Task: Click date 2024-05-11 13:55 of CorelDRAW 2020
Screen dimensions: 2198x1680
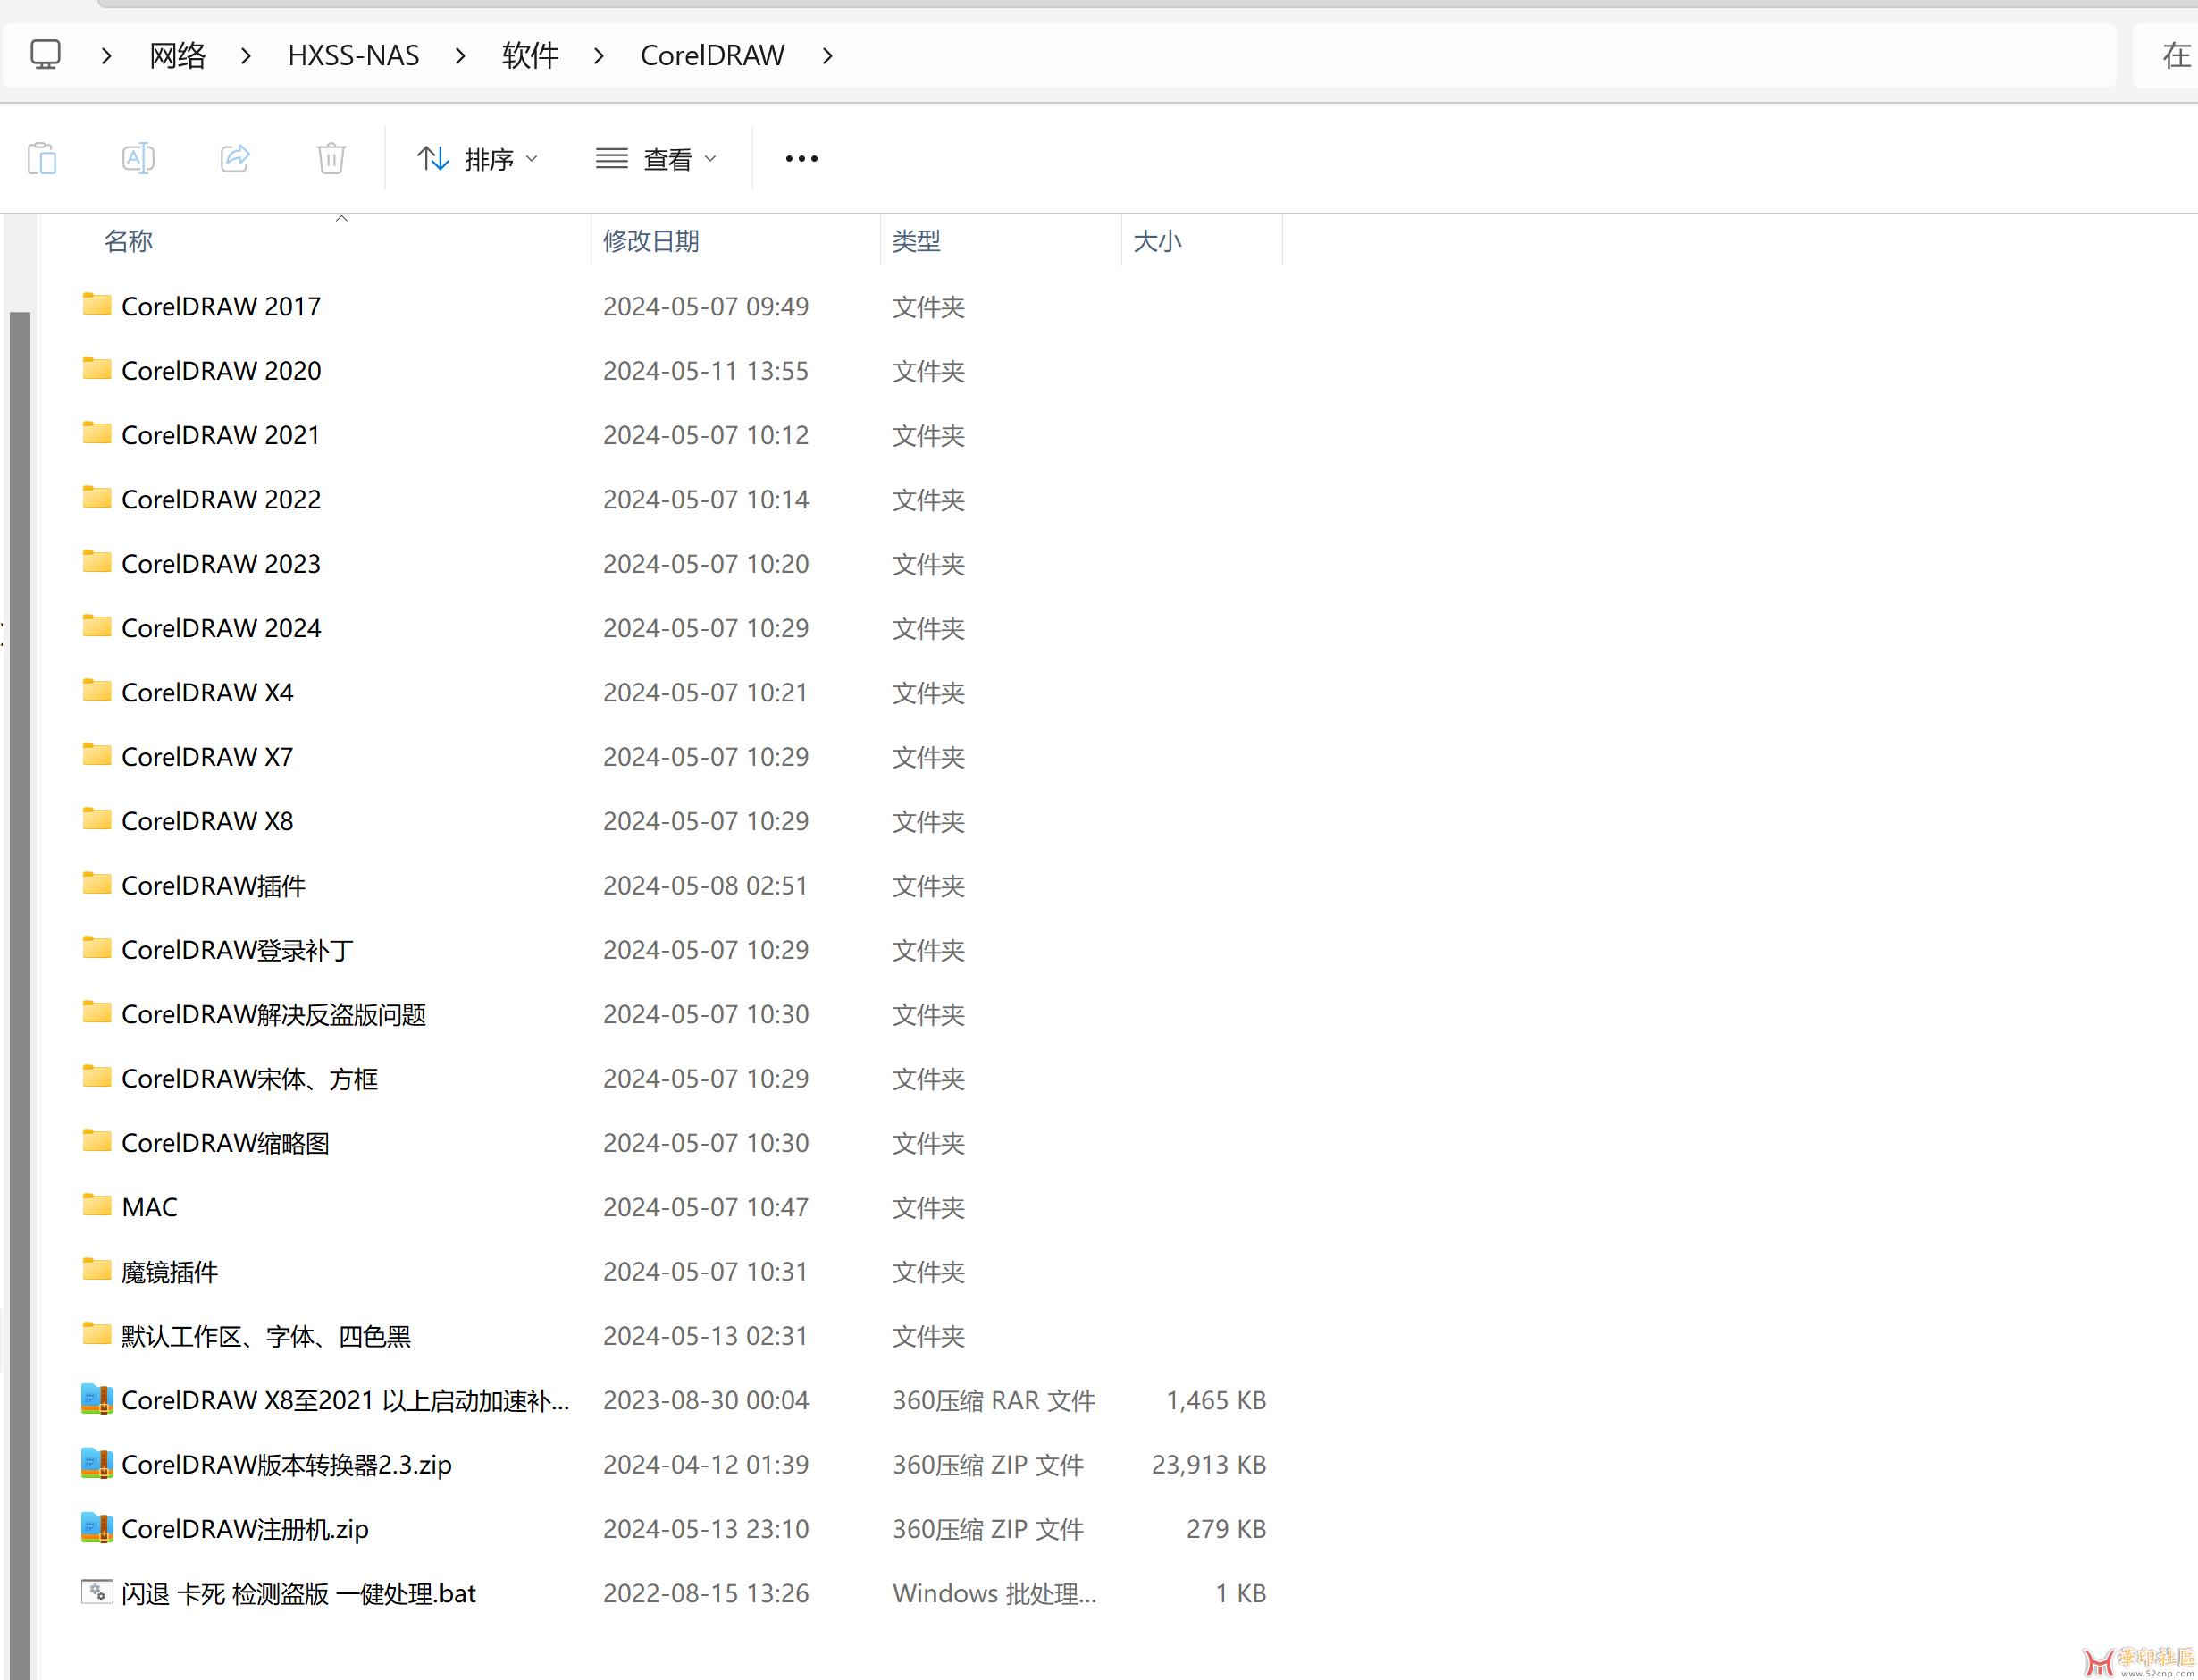Action: point(705,371)
